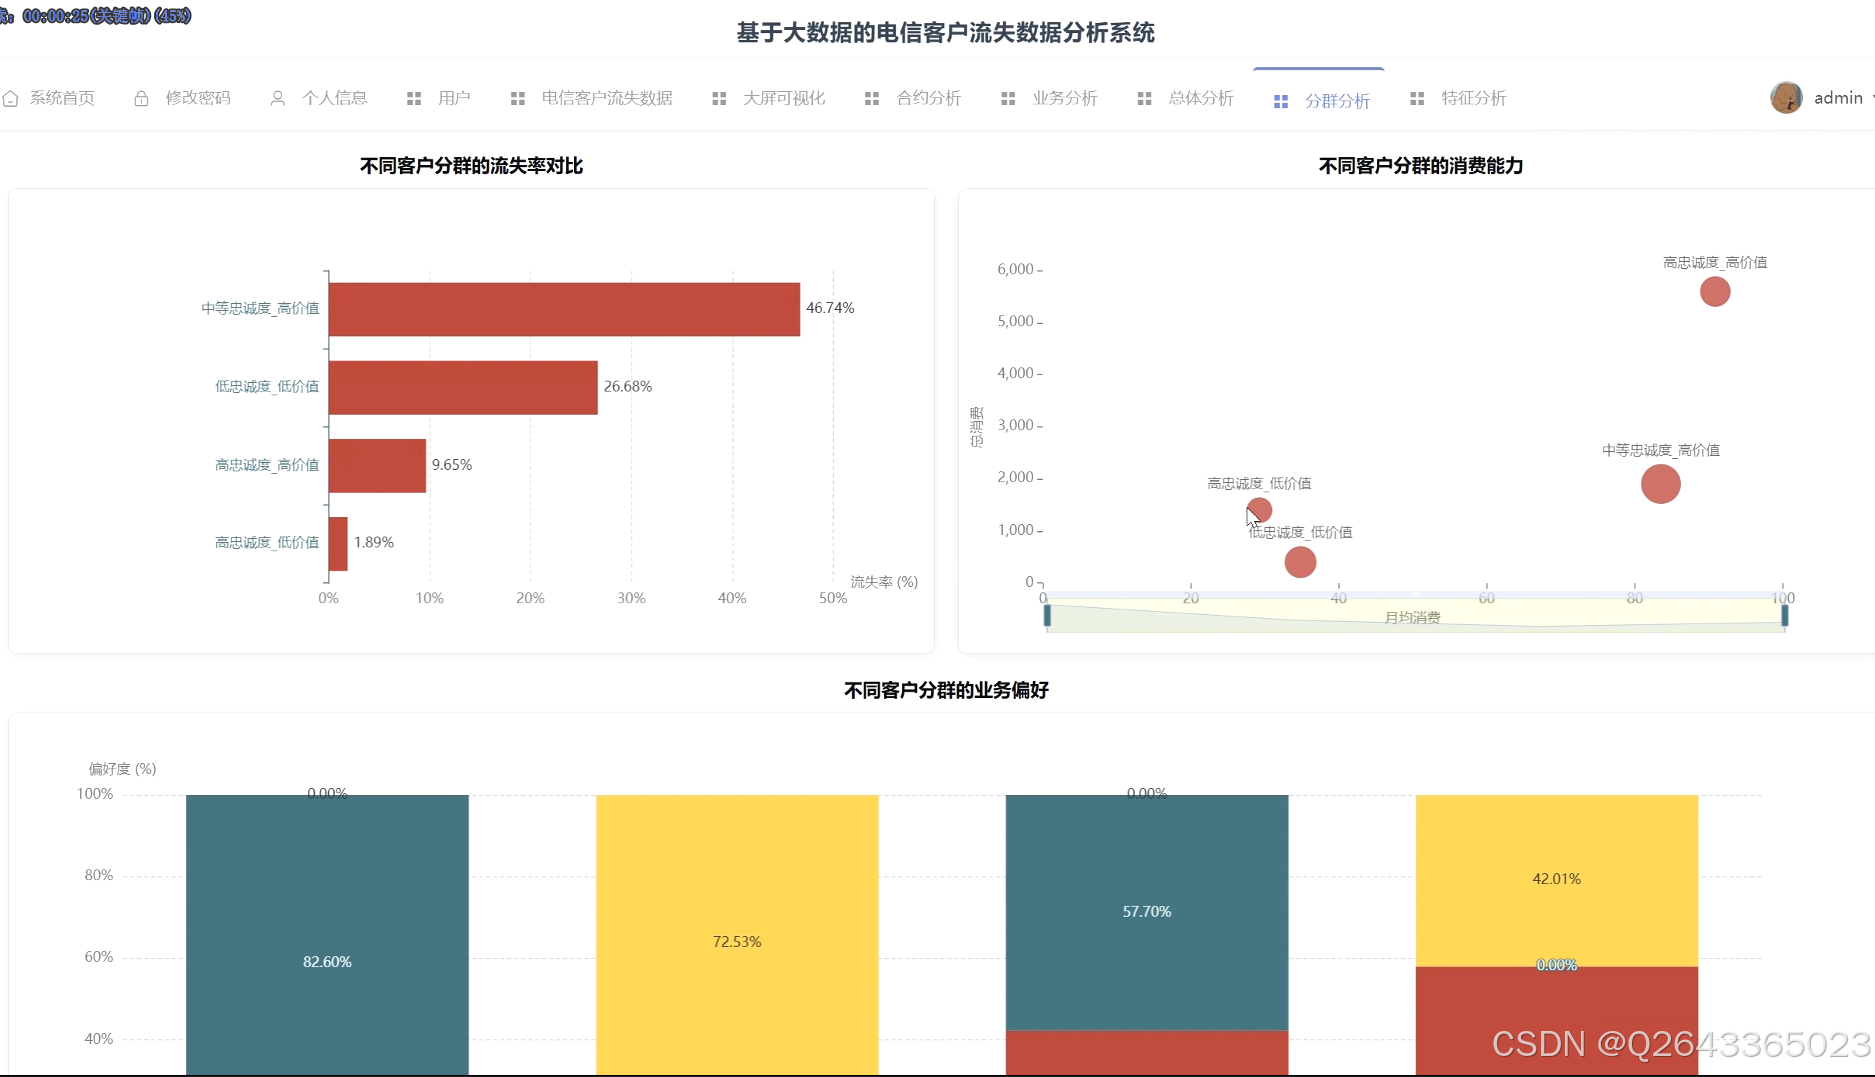Image resolution: width=1875 pixels, height=1077 pixels.
Task: Click the 9.65% value label
Action: pos(452,465)
